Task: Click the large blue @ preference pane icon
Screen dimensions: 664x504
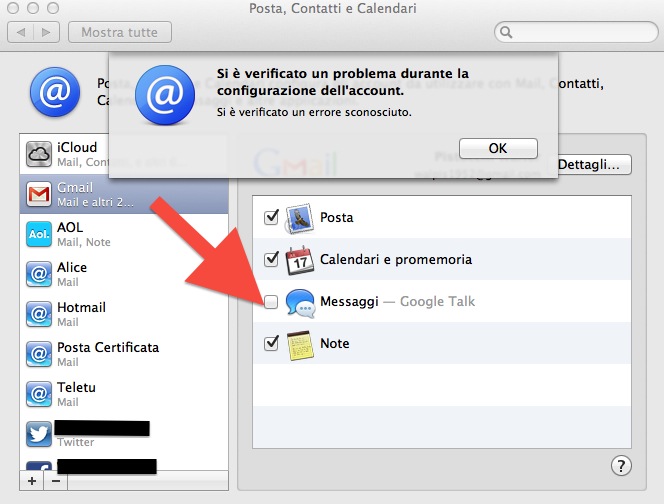Action: 55,92
